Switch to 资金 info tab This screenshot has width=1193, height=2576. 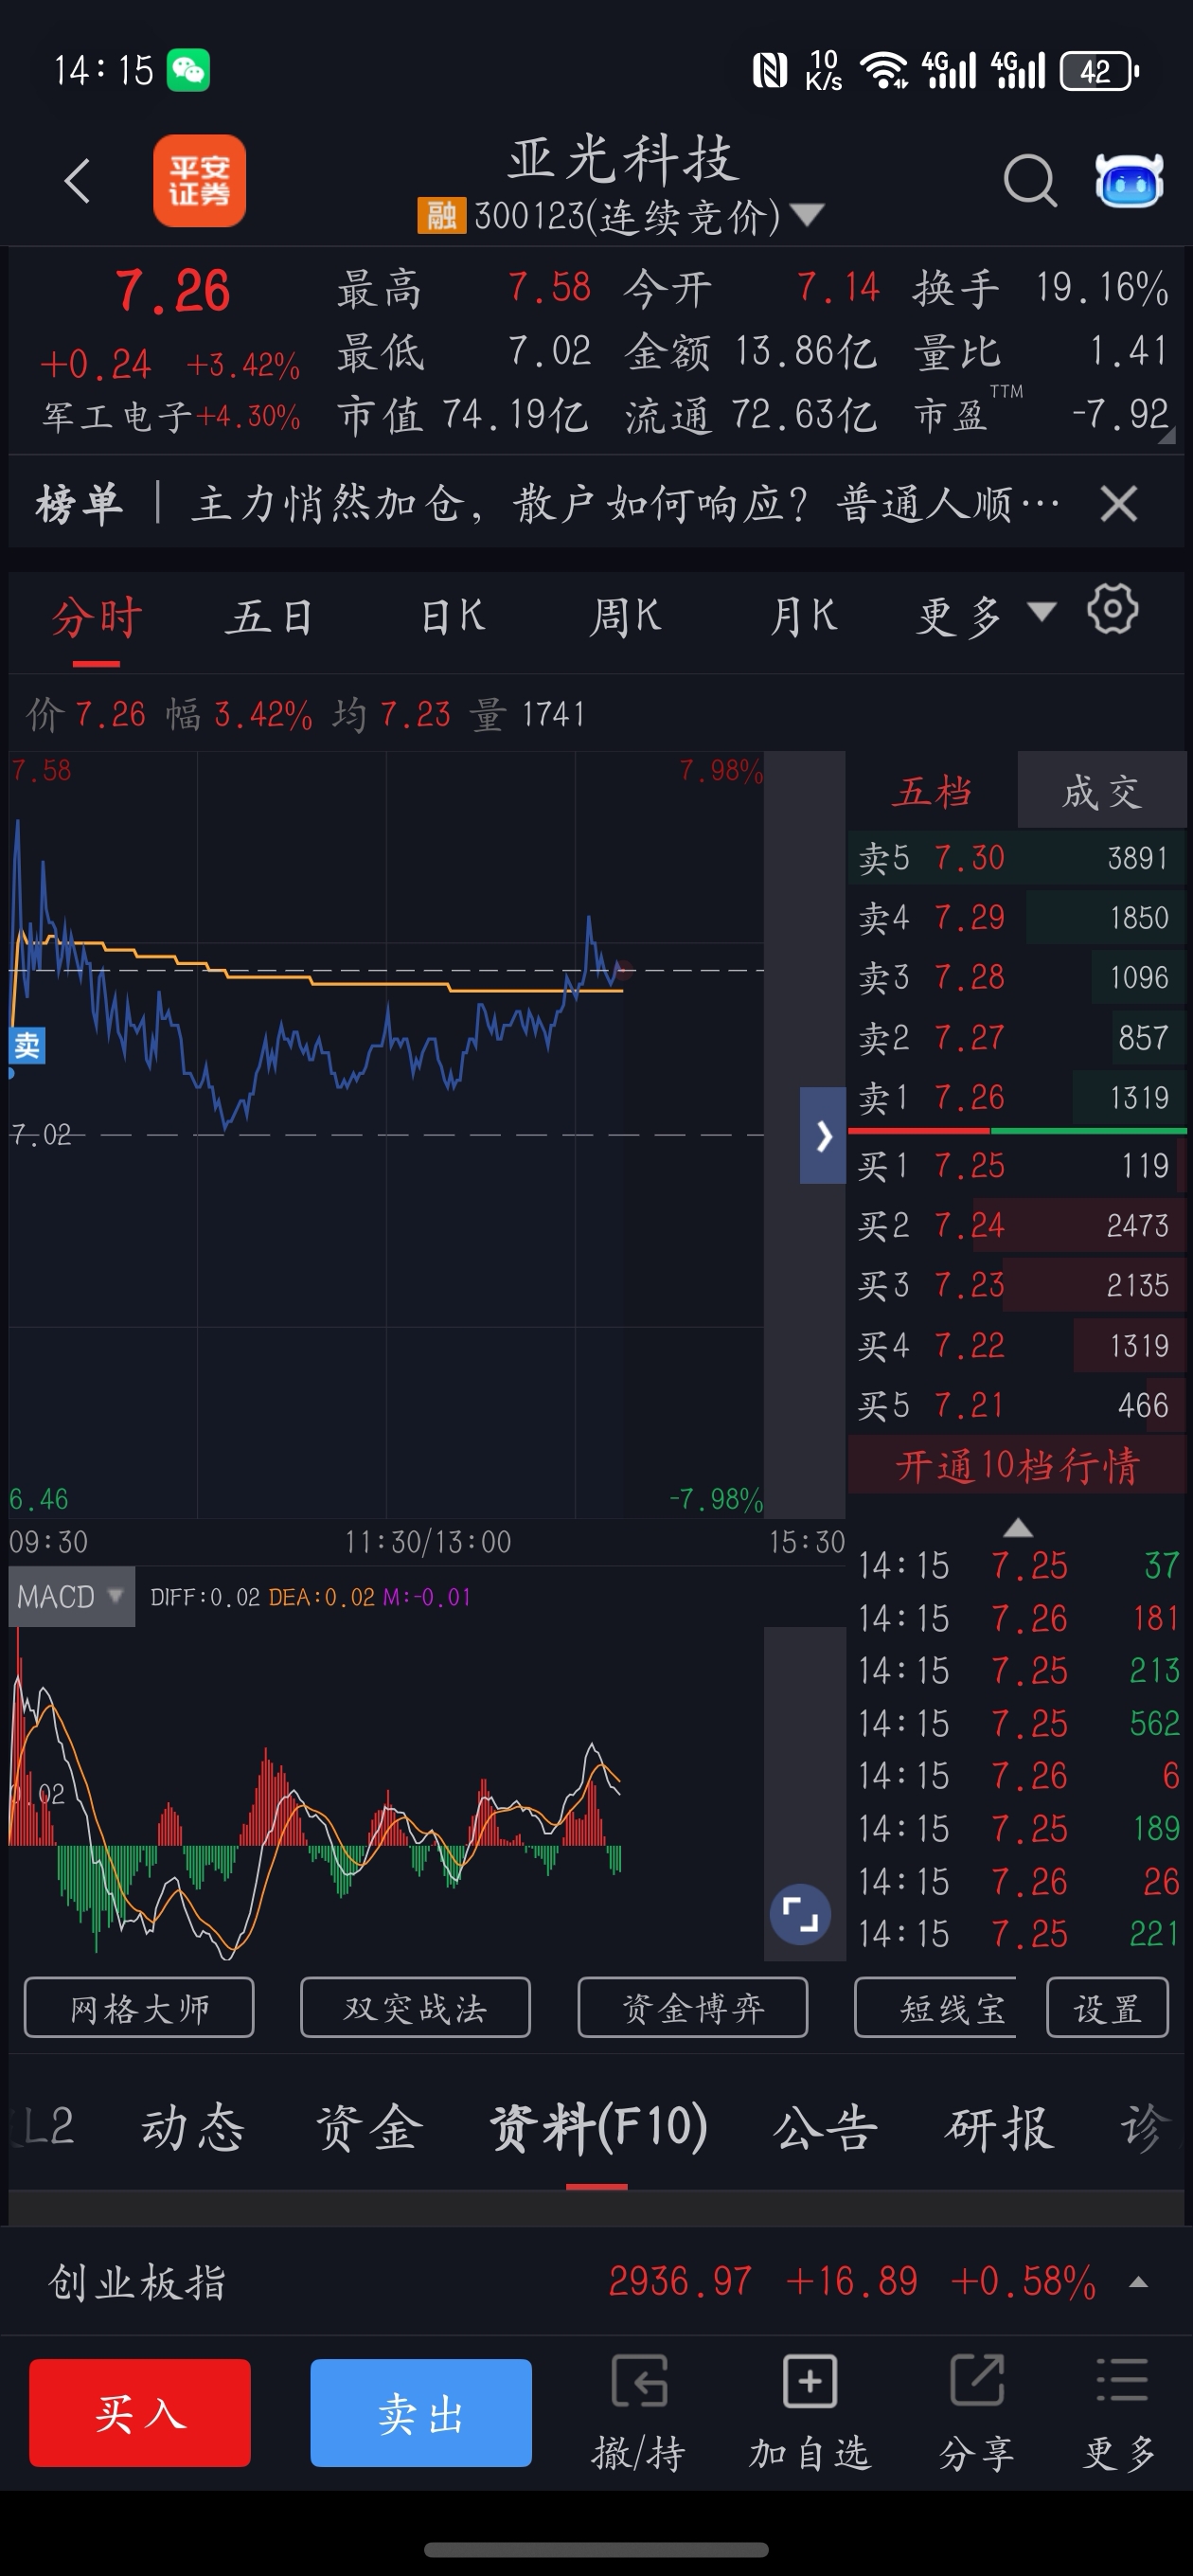pos(369,2127)
